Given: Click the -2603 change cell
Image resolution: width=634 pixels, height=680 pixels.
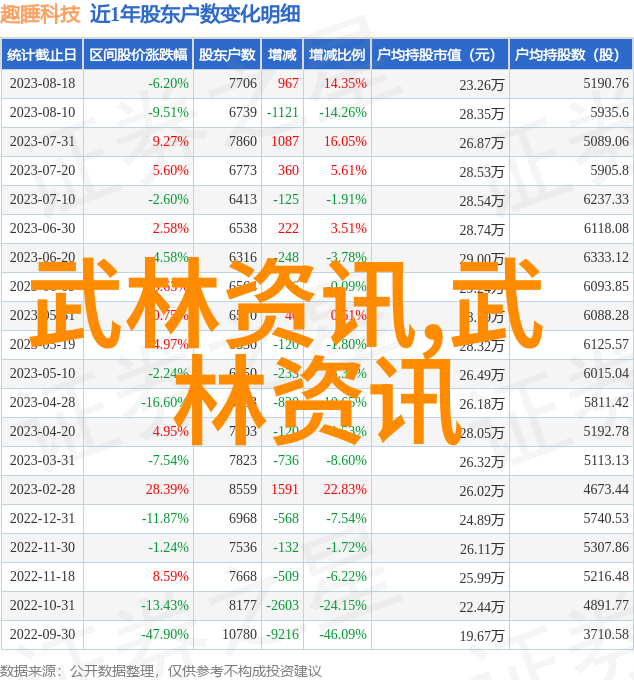Looking at the screenshot, I should (282, 605).
